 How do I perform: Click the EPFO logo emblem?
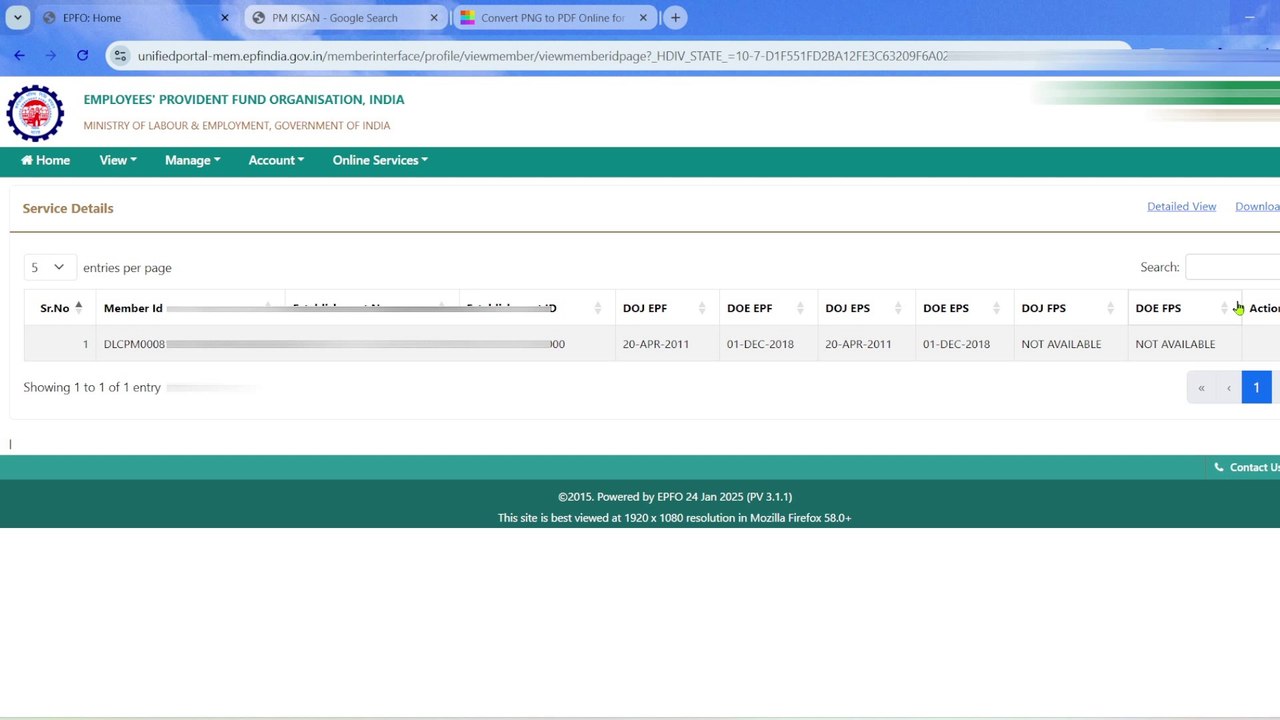pos(35,113)
